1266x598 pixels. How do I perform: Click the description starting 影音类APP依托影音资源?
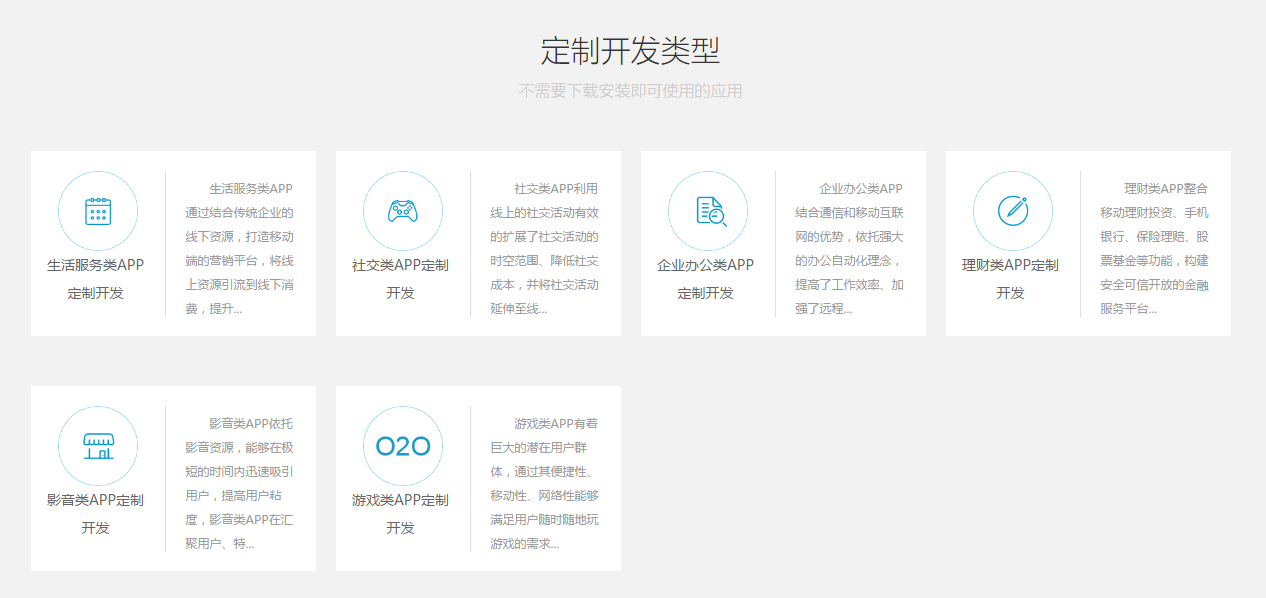click(x=240, y=483)
